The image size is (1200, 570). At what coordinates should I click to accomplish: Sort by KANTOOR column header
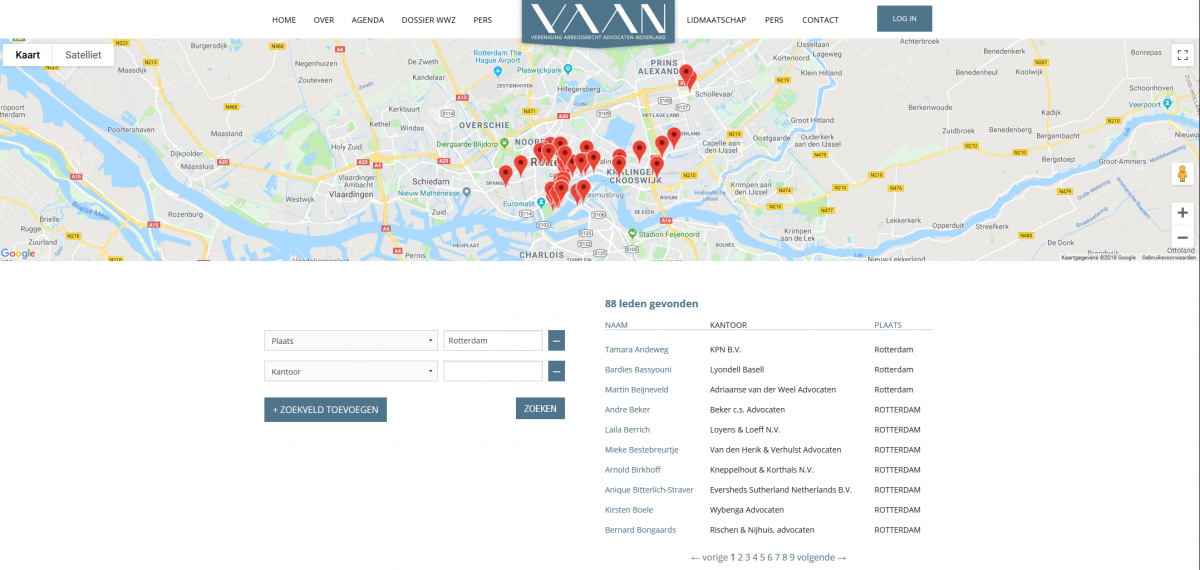click(728, 325)
